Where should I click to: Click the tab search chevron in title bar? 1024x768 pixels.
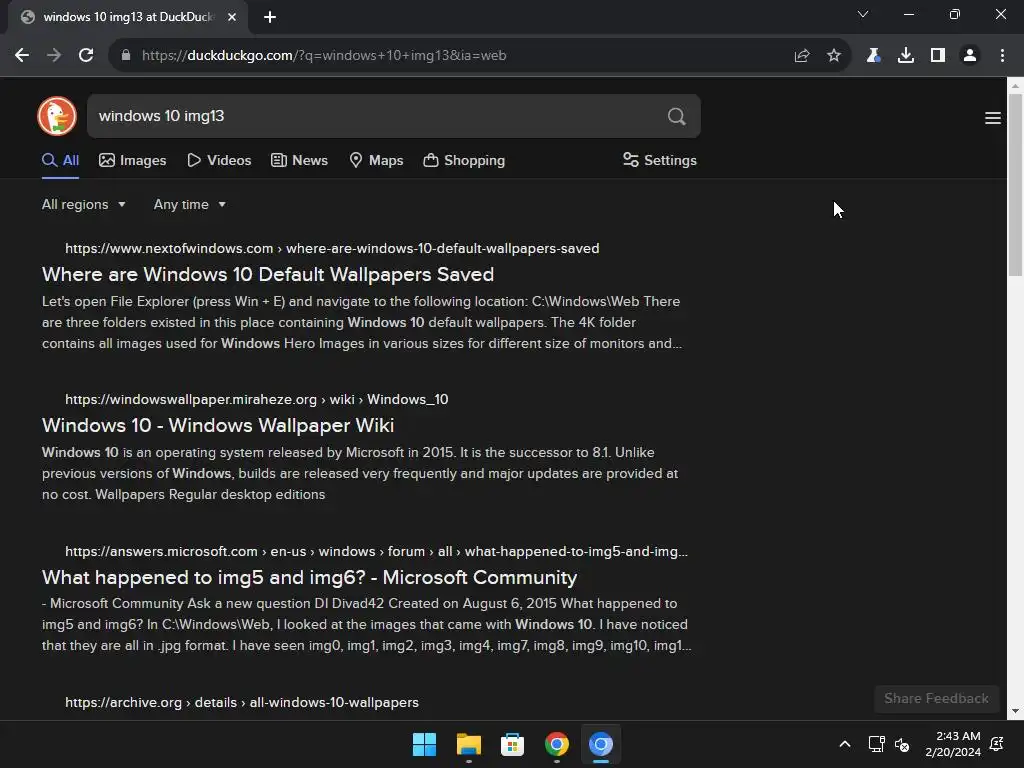[x=863, y=14]
